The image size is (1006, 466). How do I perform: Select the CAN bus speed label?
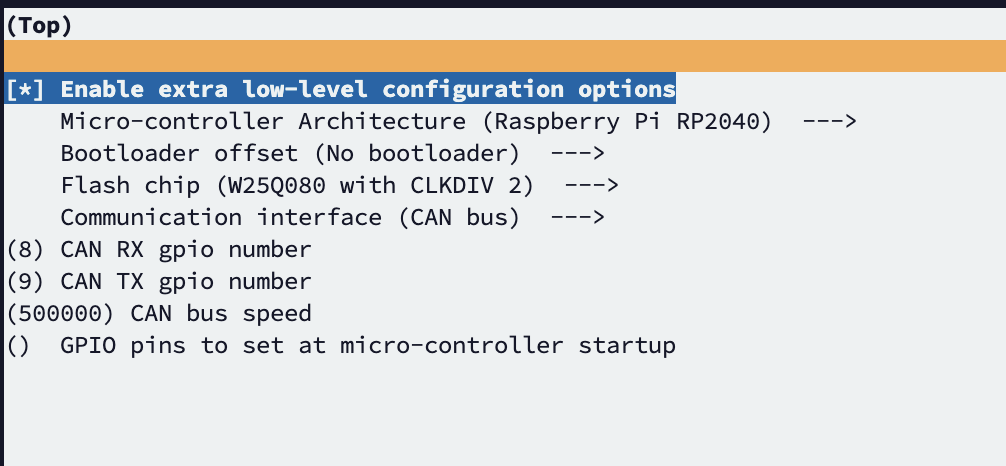coord(221,314)
